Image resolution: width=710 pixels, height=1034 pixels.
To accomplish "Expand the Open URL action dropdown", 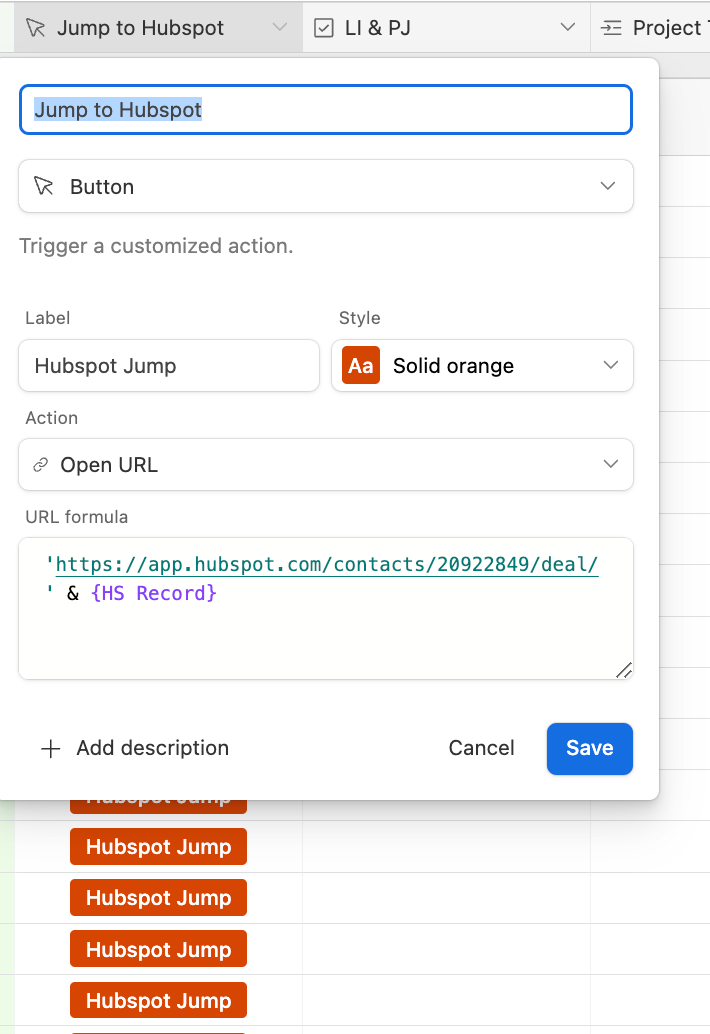I will [607, 465].
